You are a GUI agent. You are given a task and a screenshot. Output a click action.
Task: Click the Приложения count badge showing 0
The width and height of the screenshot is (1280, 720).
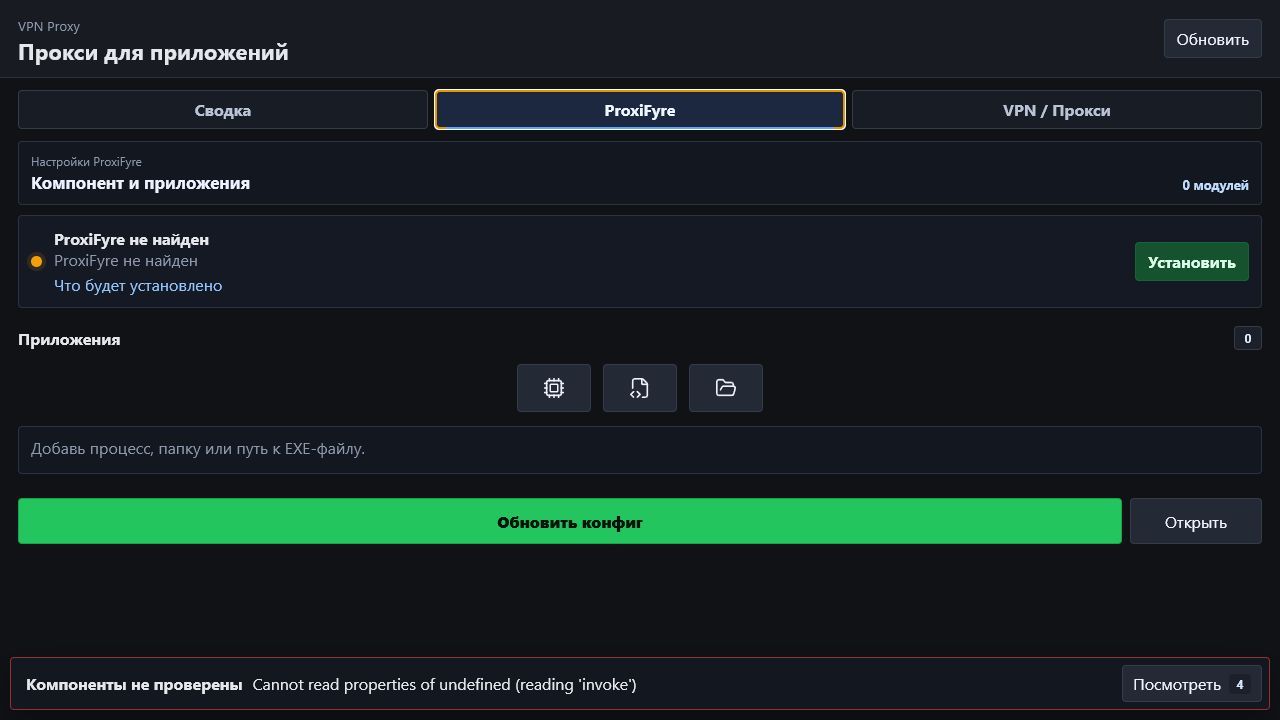point(1247,339)
